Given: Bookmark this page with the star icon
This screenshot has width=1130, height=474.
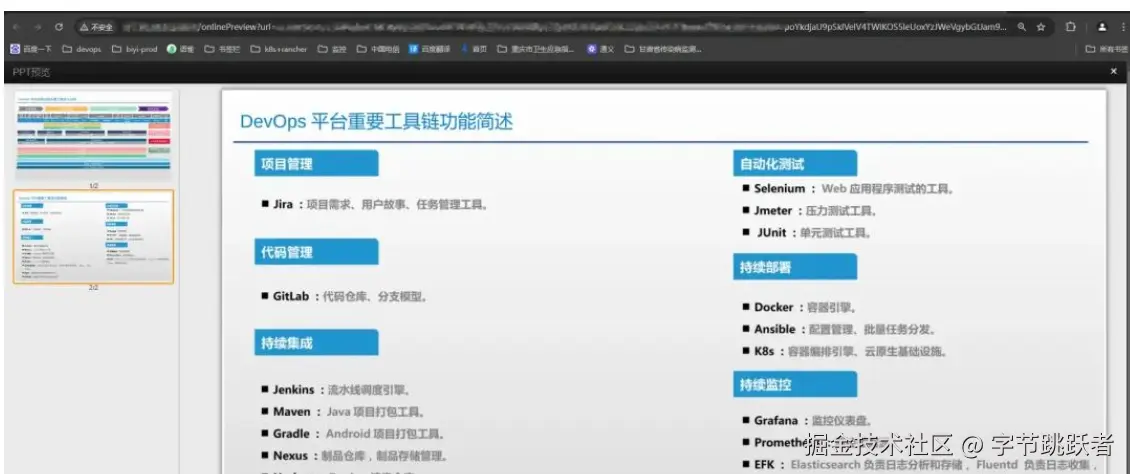Looking at the screenshot, I should (x=1041, y=27).
